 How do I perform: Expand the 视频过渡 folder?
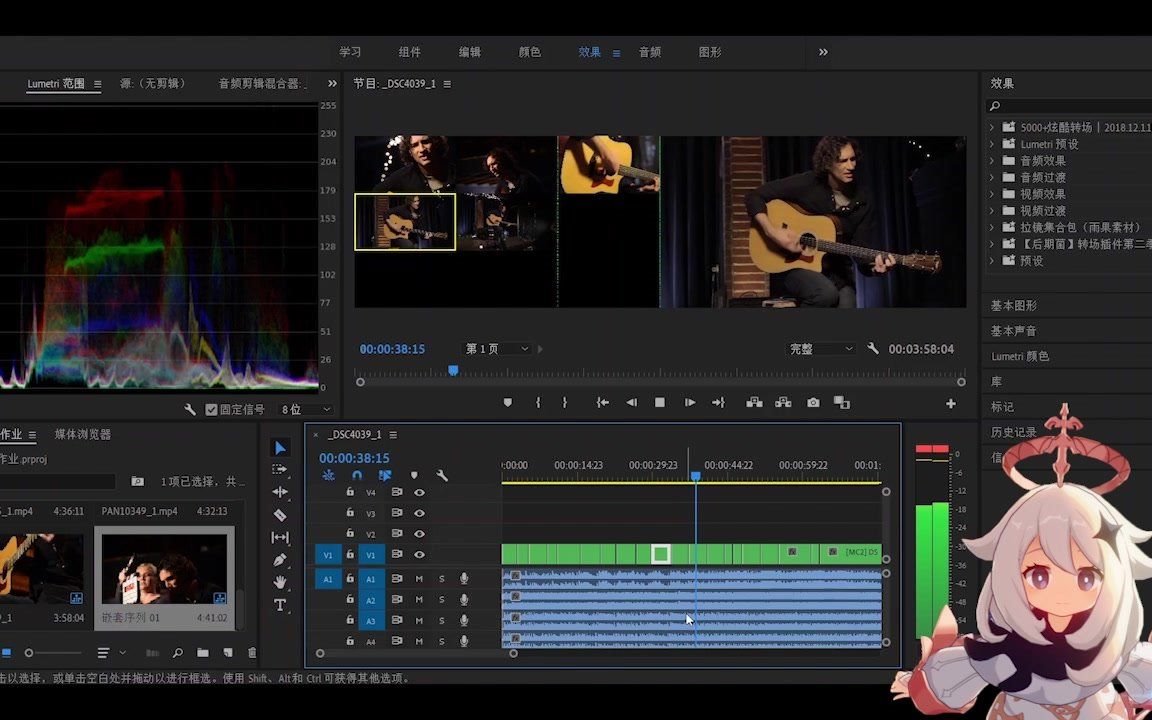pyautogui.click(x=992, y=211)
